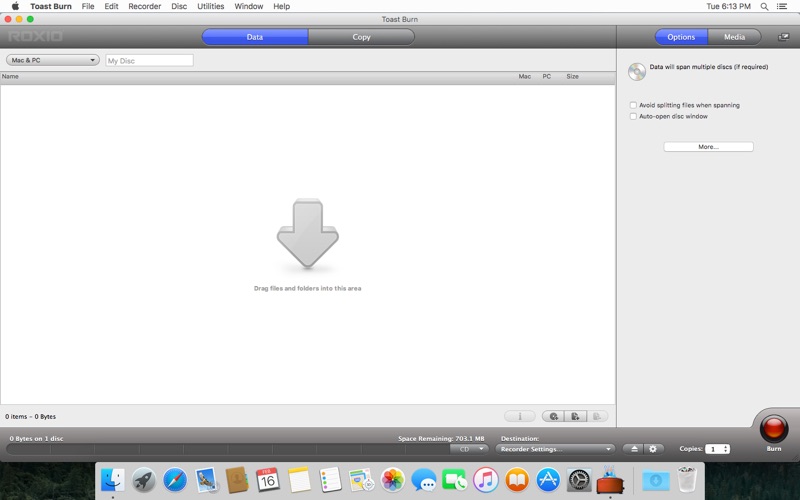Switch to the Copy tab

tap(361, 37)
